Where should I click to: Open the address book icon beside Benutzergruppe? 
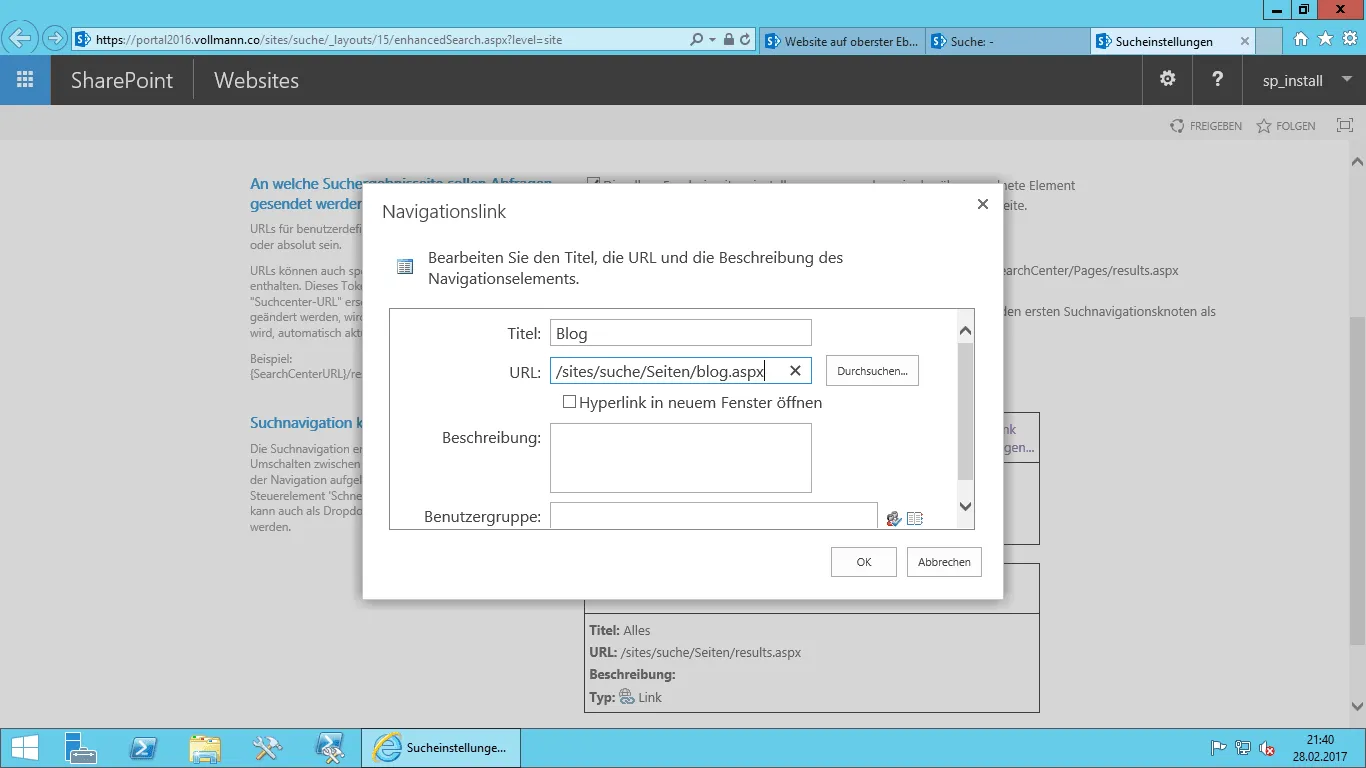[915, 518]
